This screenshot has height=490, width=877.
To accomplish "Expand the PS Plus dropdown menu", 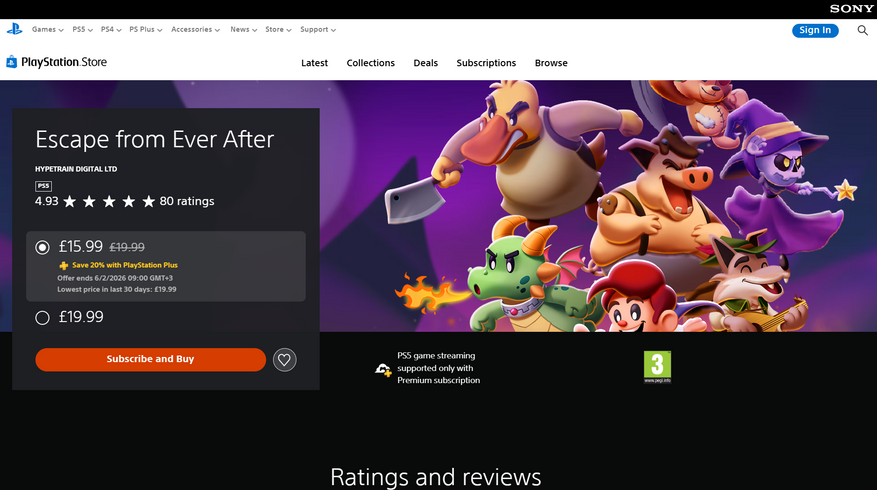I will tap(145, 30).
